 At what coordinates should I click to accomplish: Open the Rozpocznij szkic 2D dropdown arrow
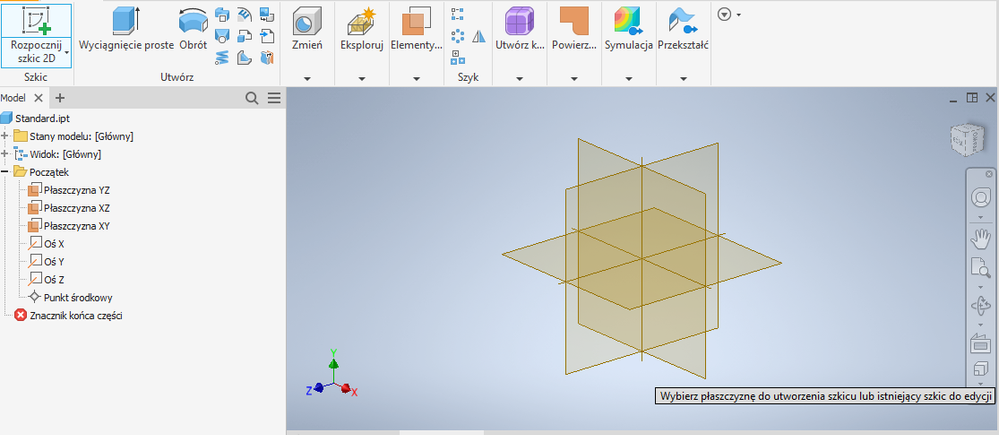[67, 52]
